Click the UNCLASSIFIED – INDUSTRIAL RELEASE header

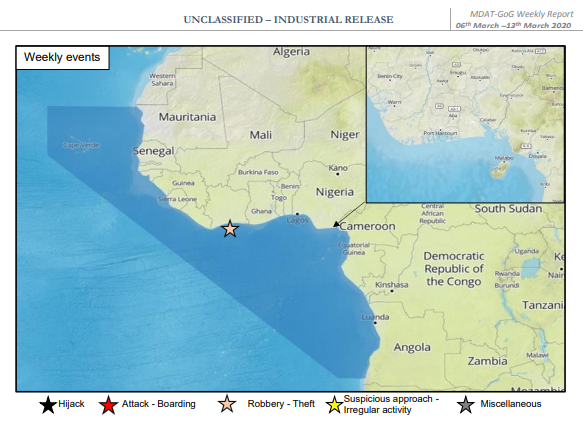click(289, 20)
